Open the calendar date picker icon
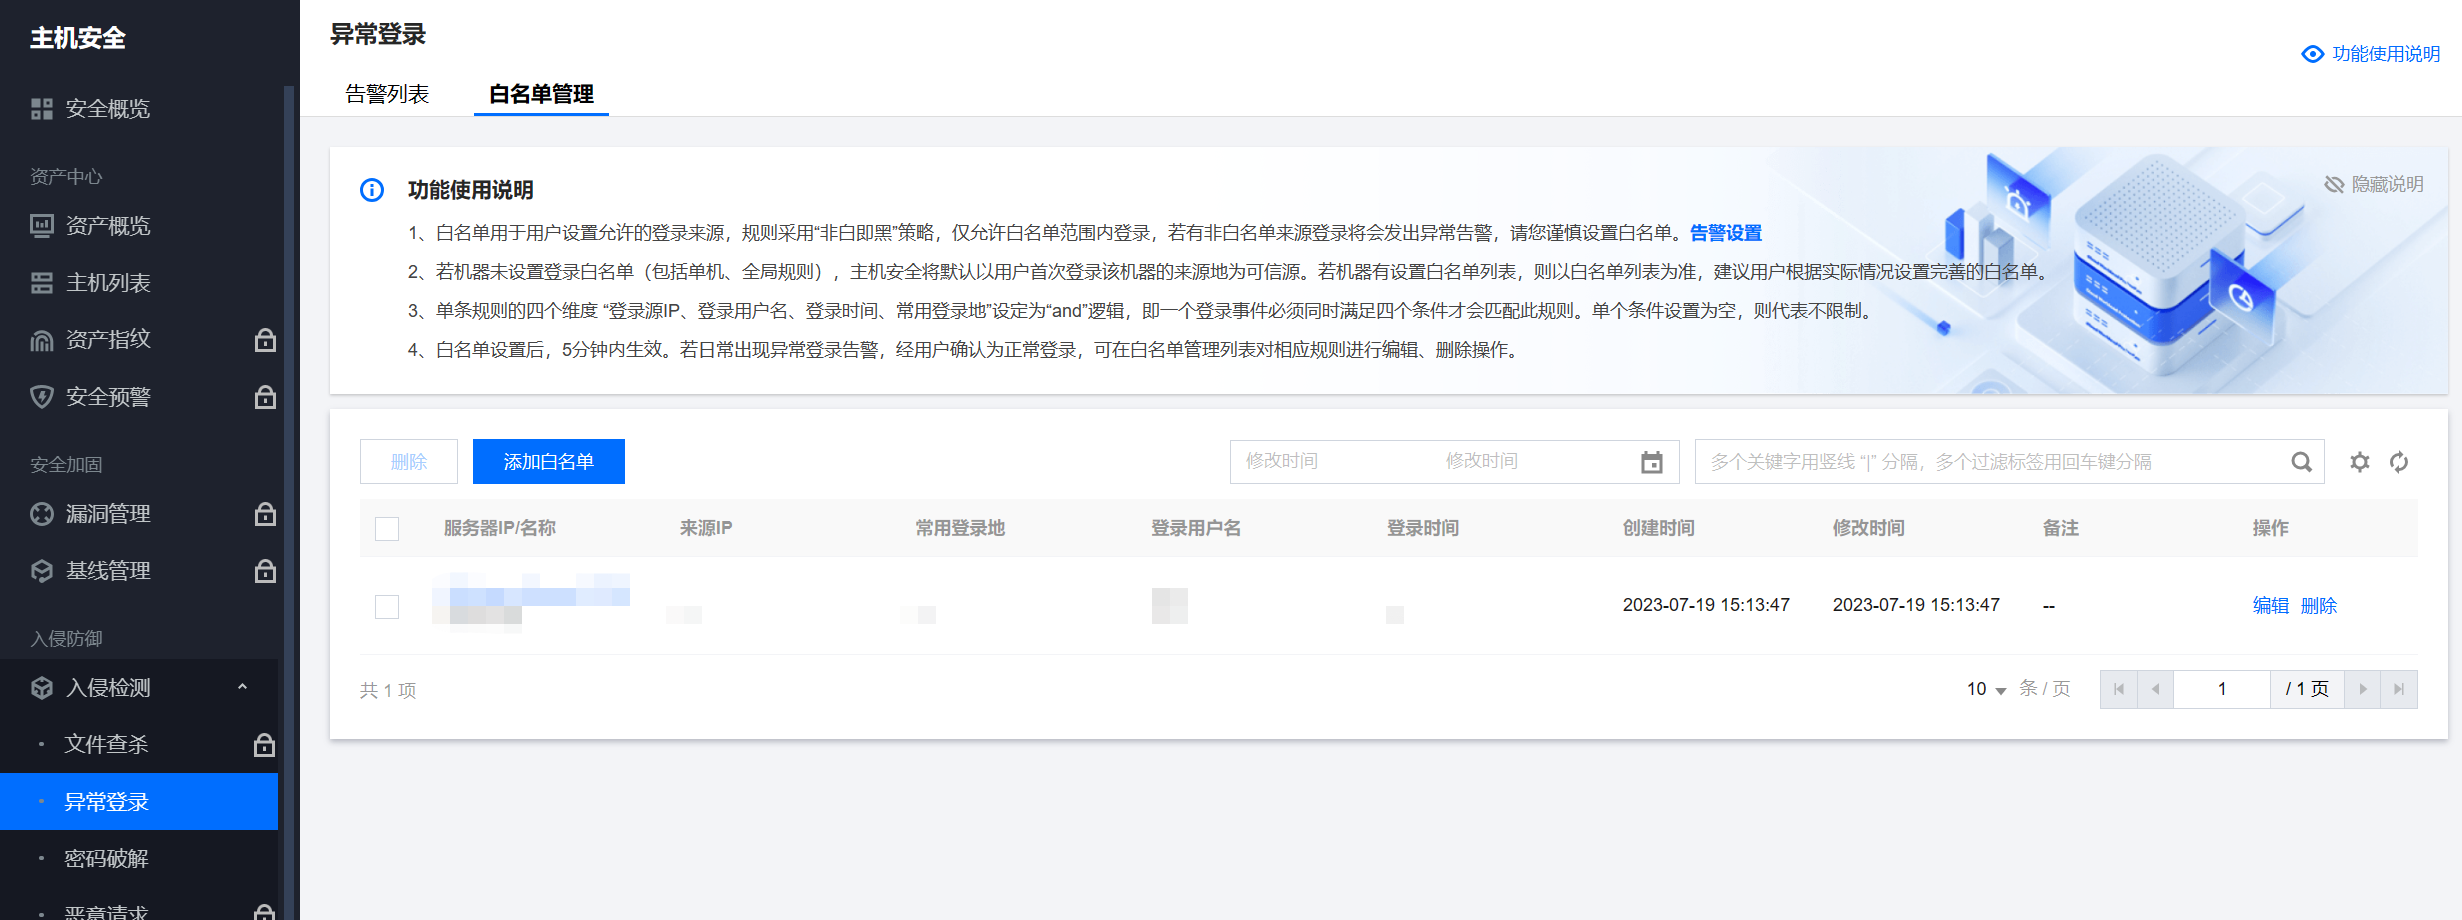2462x920 pixels. point(1652,462)
